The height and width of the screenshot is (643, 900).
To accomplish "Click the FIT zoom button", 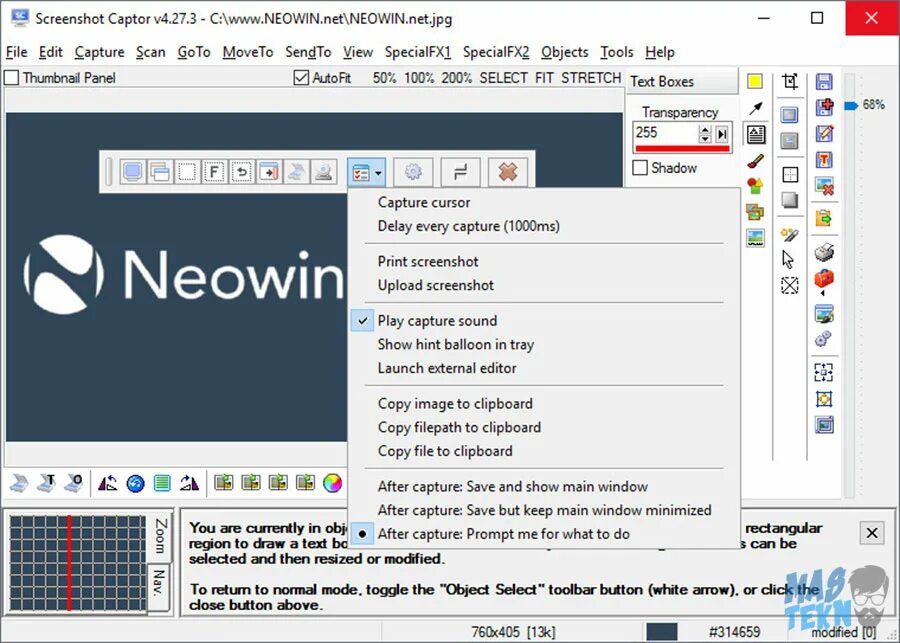I will coord(544,78).
